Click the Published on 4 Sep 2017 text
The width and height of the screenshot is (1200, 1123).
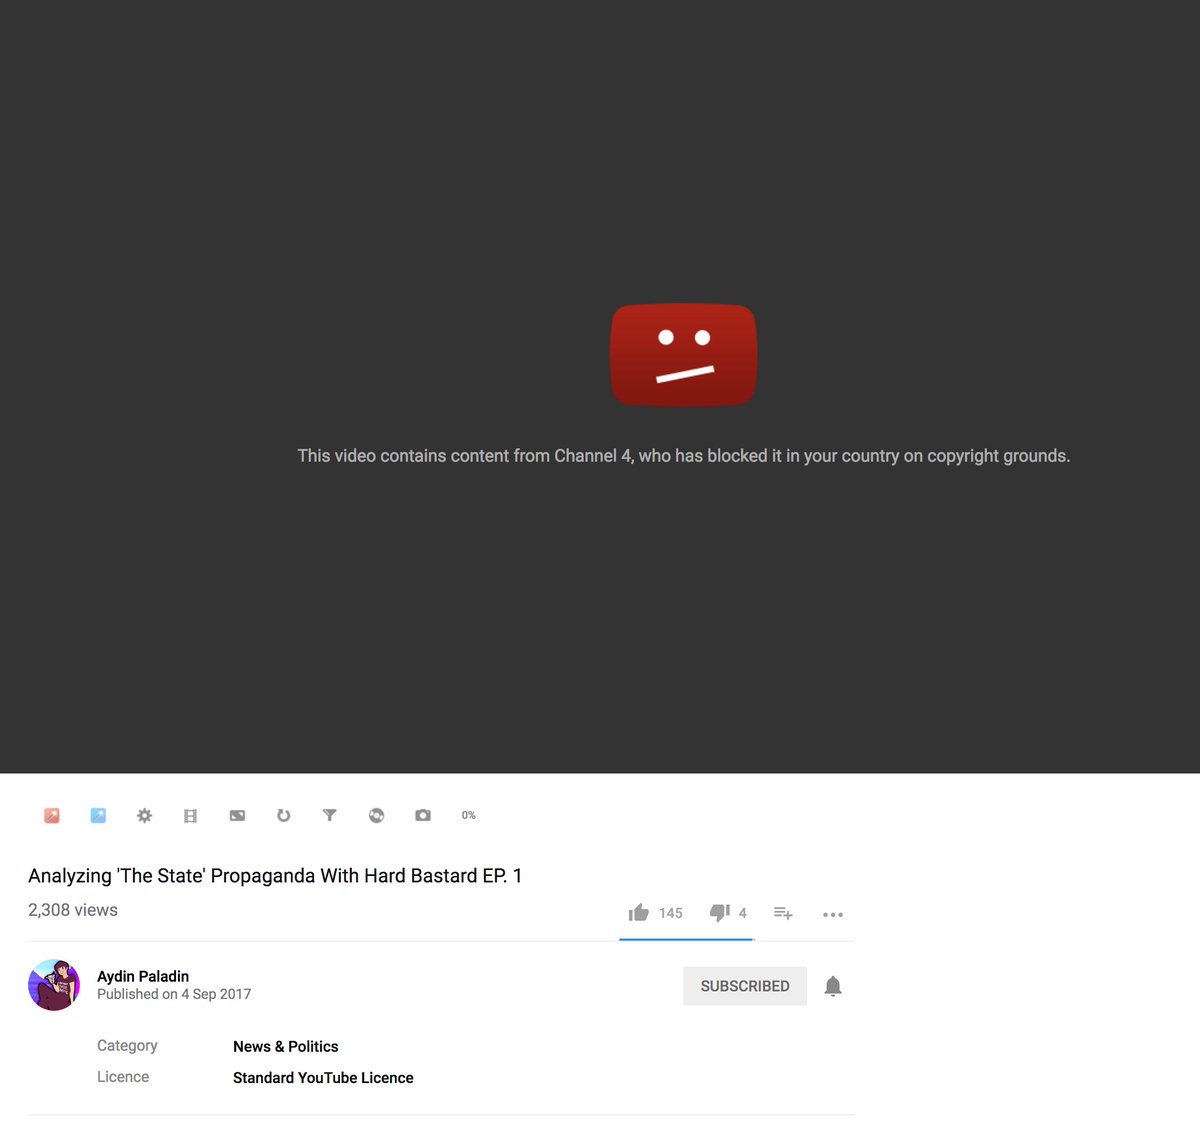[x=174, y=994]
